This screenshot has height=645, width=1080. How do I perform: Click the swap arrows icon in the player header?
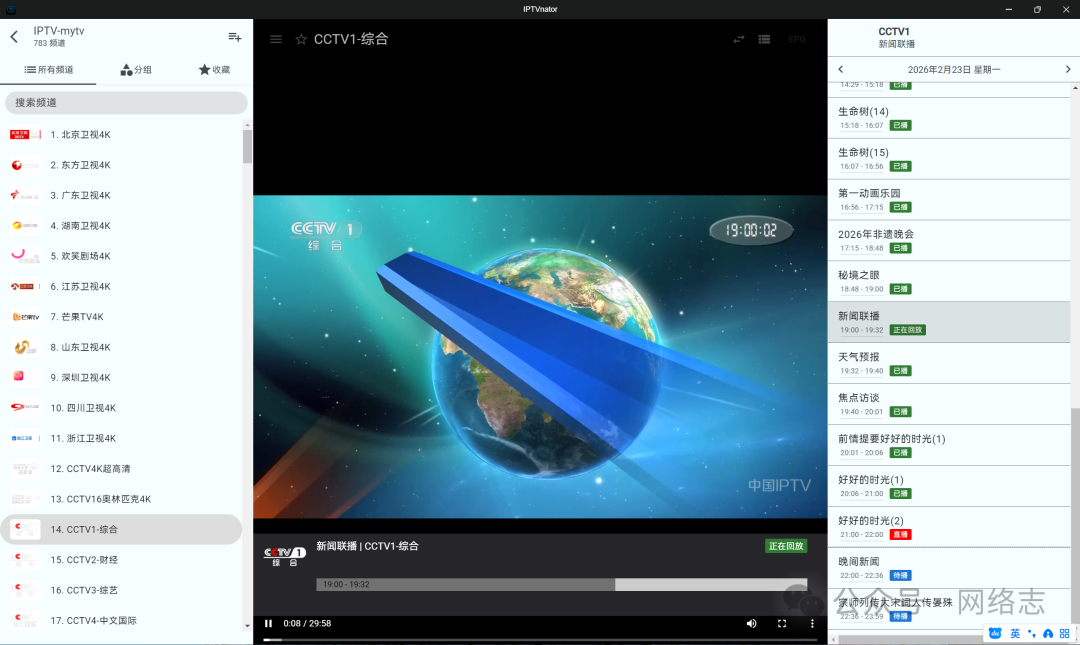[739, 39]
